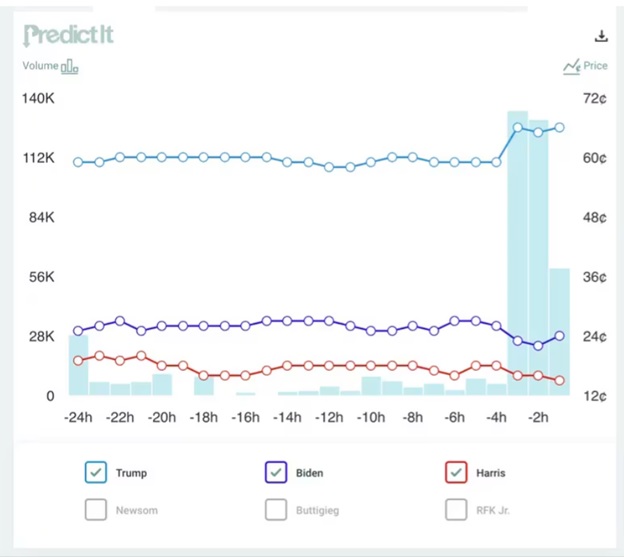Click the tallest volume bar at -3h

pos(517,253)
